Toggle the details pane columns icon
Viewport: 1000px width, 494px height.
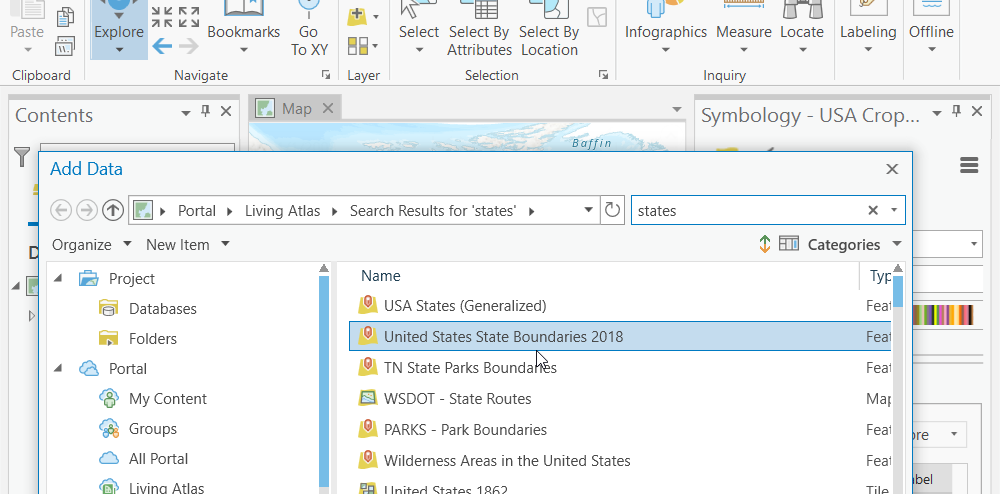[x=789, y=243]
